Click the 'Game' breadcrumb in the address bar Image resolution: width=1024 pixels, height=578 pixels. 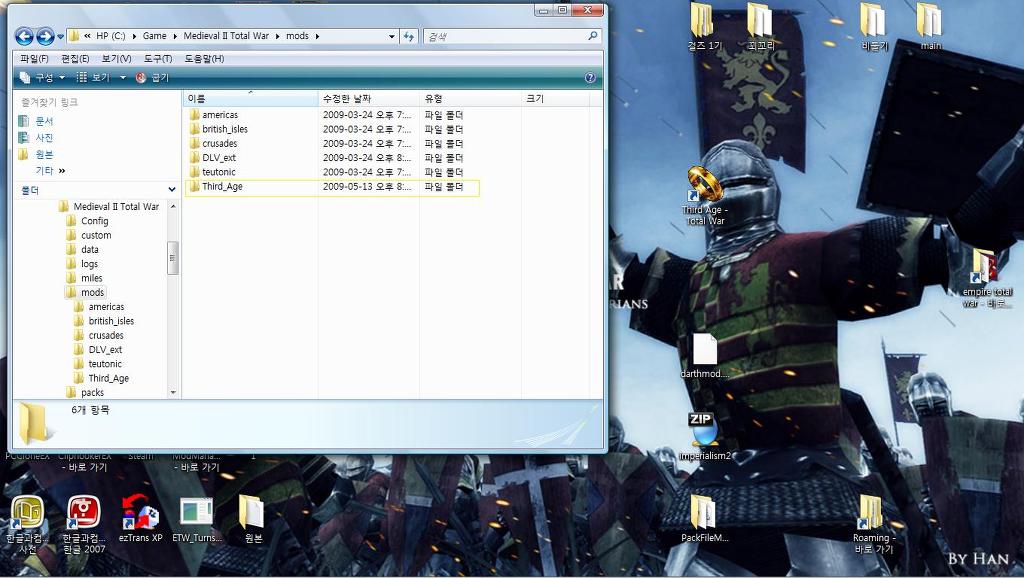point(155,36)
